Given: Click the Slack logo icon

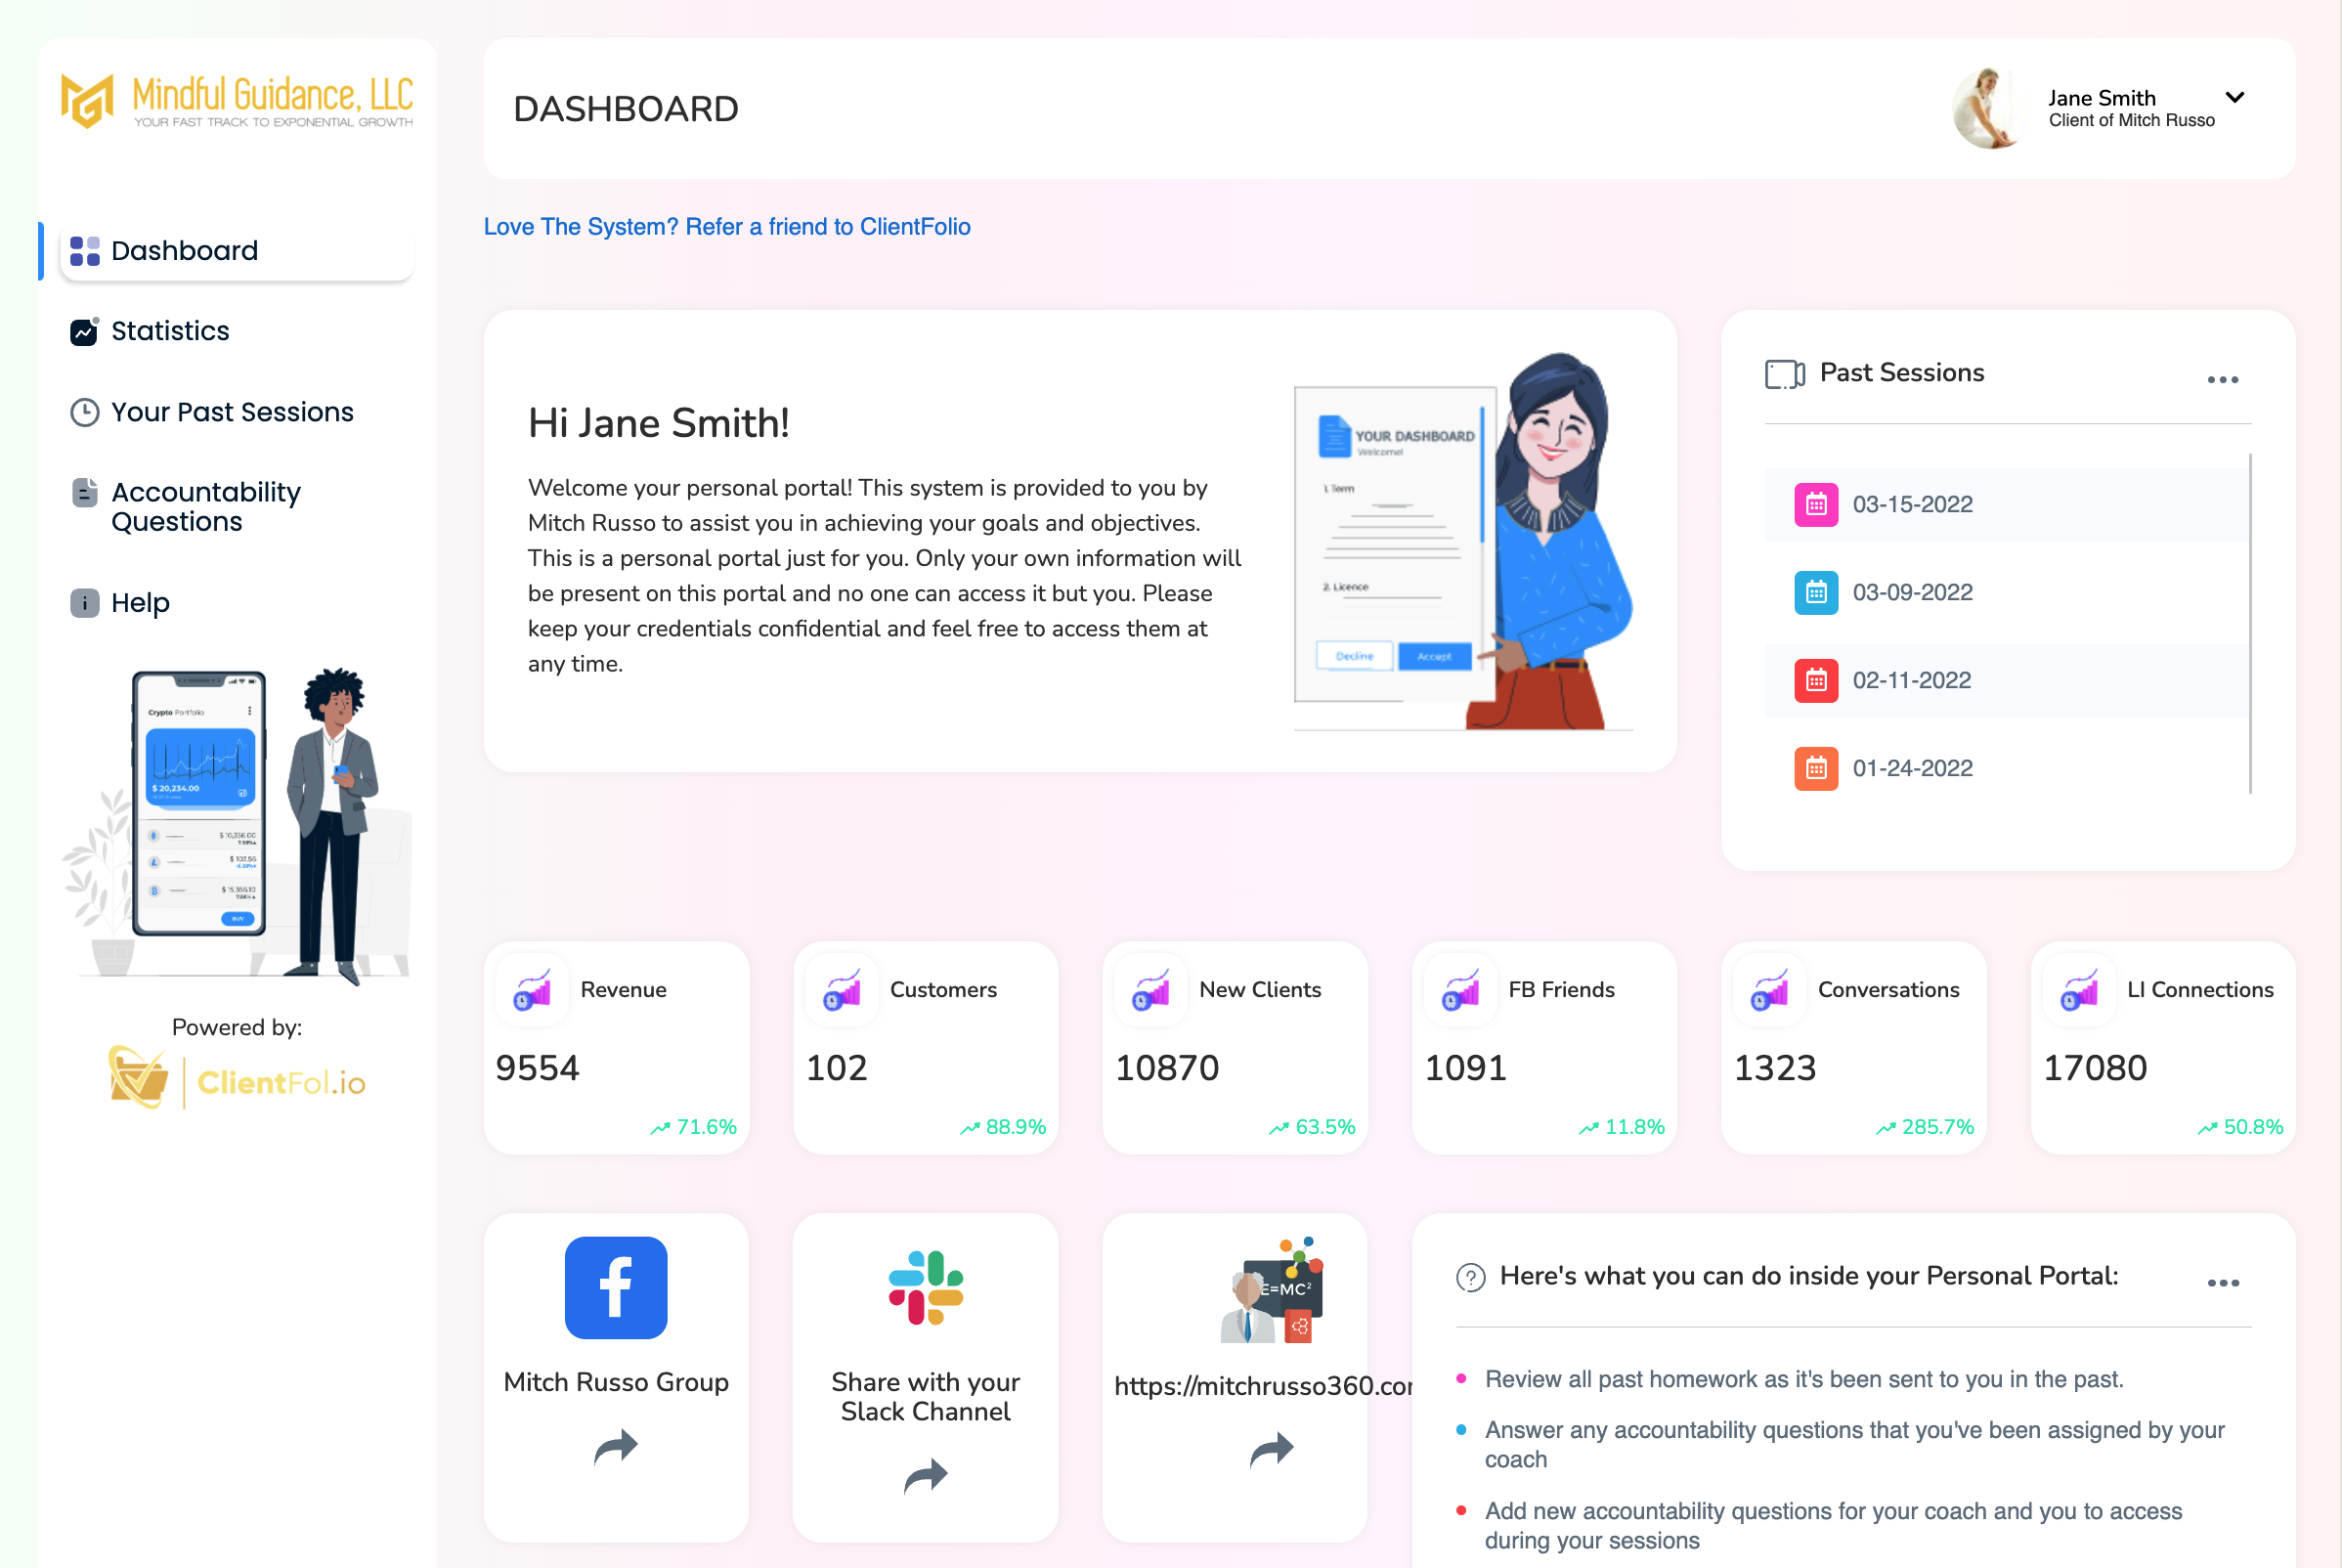Looking at the screenshot, I should [x=925, y=1287].
